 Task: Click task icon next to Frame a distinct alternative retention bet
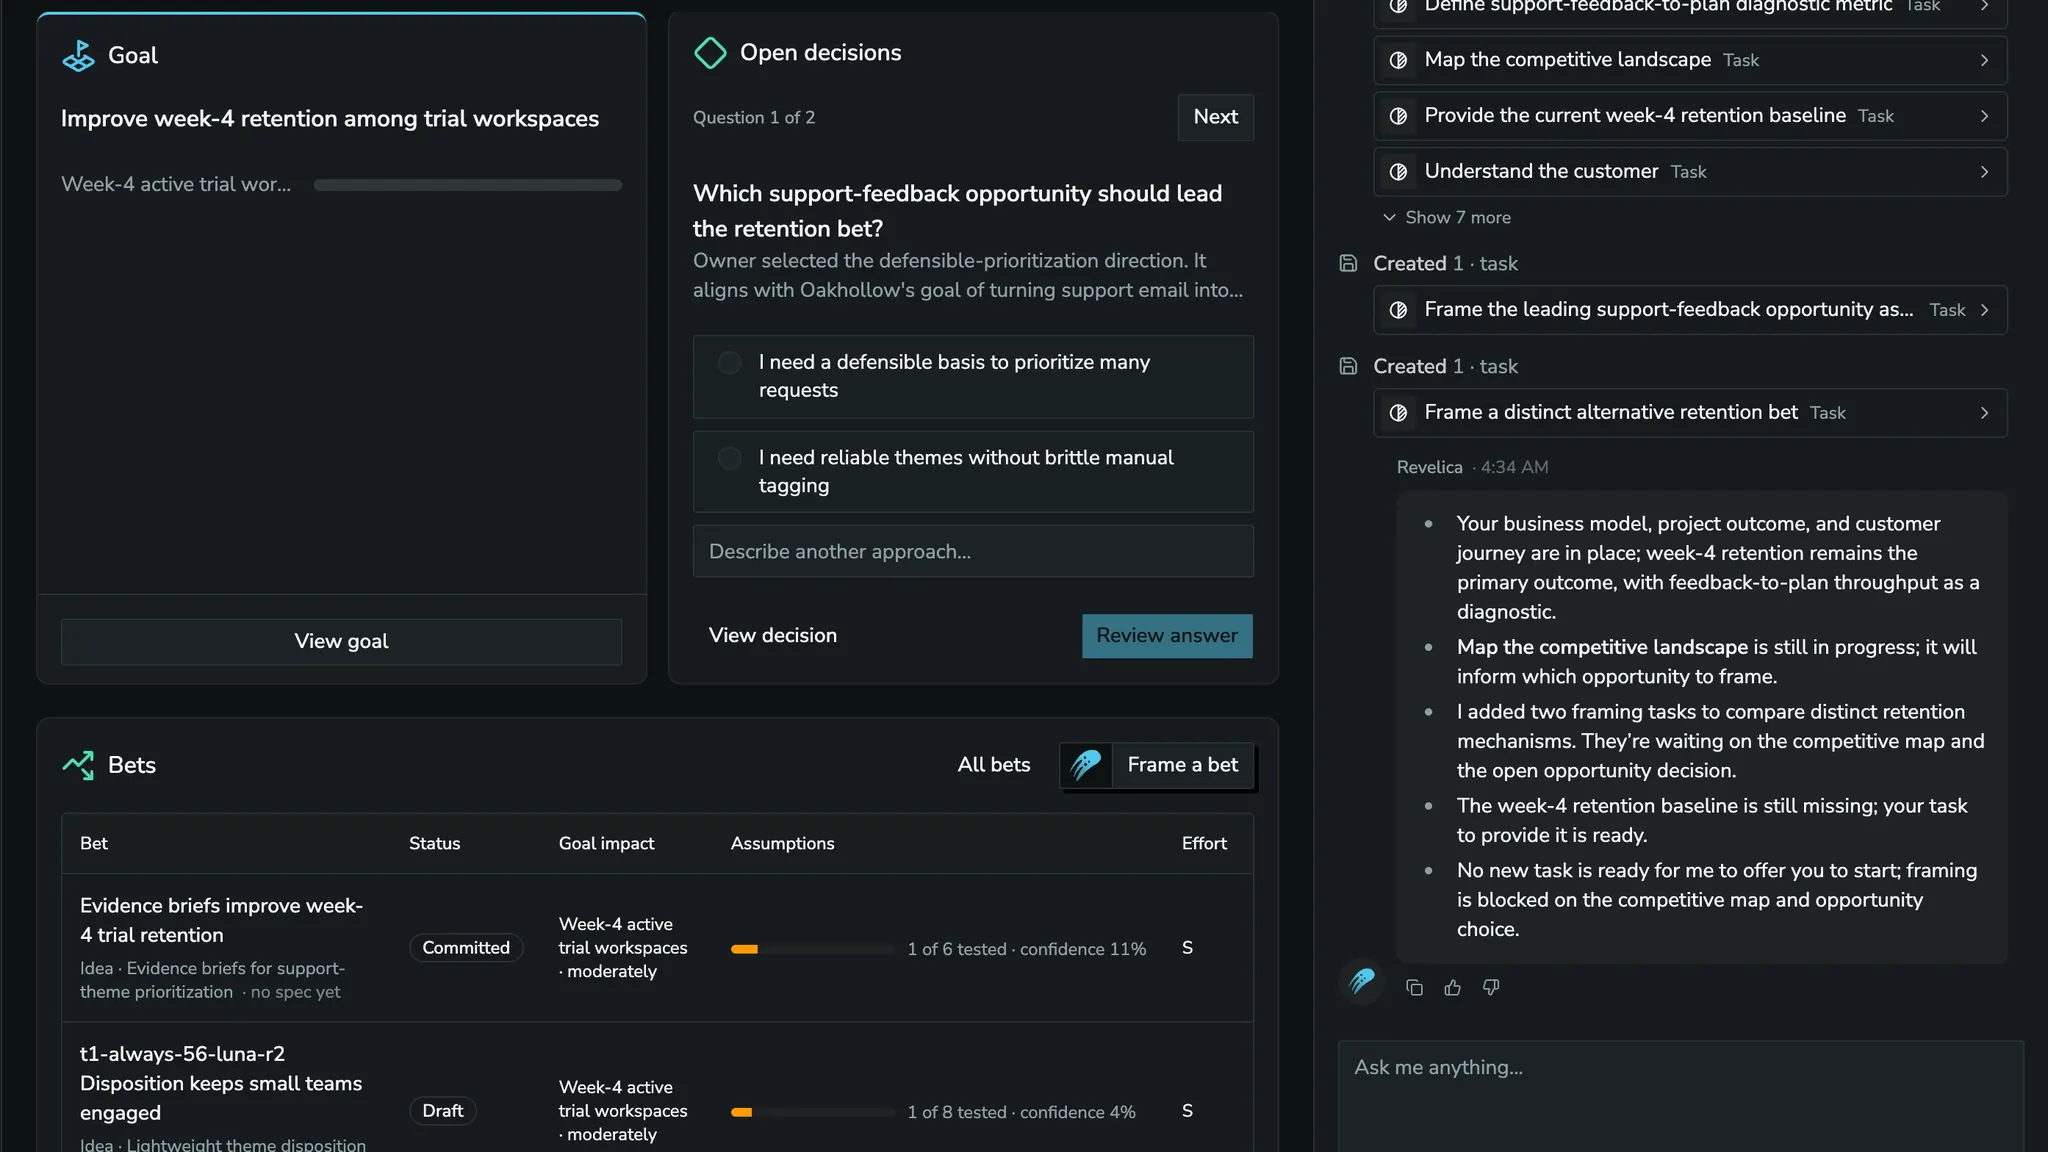tap(1399, 413)
